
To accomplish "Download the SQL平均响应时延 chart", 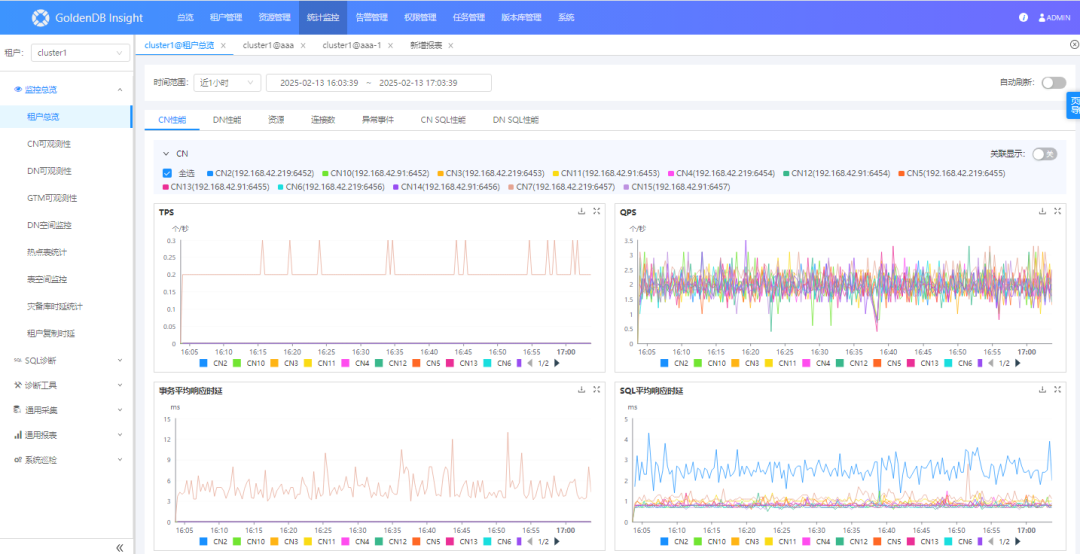I will 1042,390.
